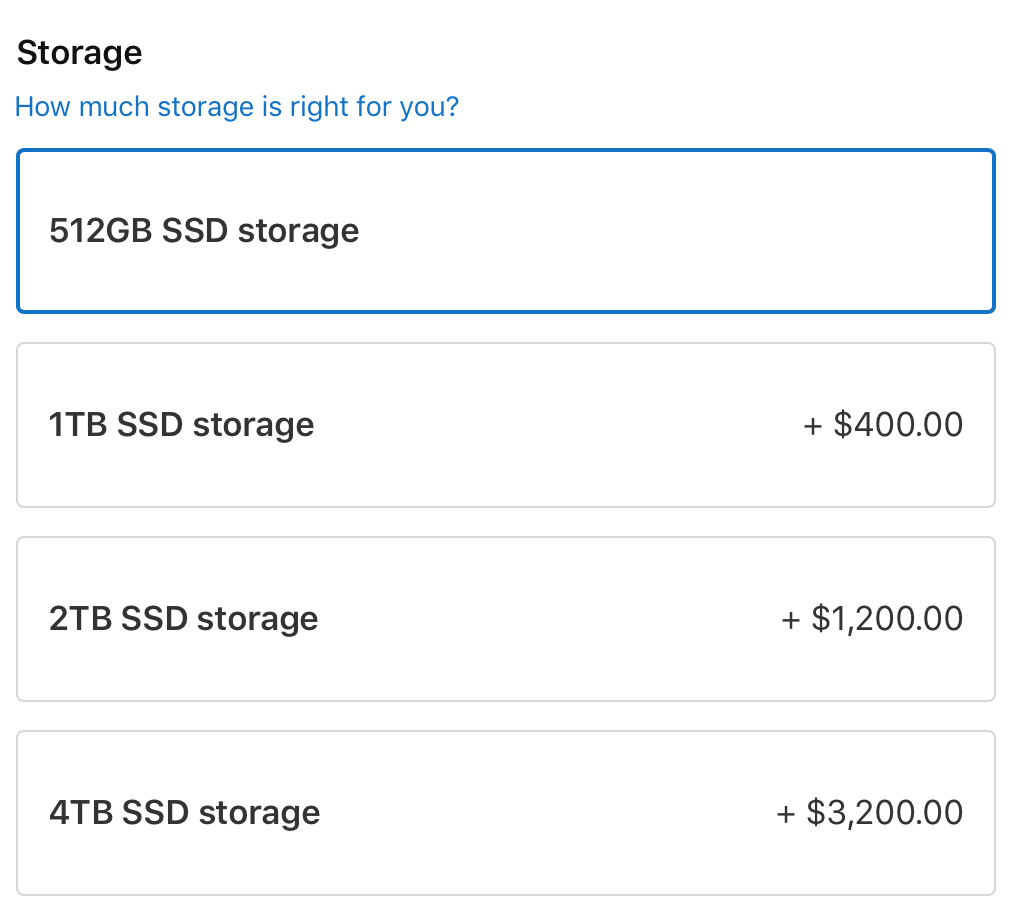
Task: Click empty area inside the 4TB card
Action: pyautogui.click(x=550, y=812)
